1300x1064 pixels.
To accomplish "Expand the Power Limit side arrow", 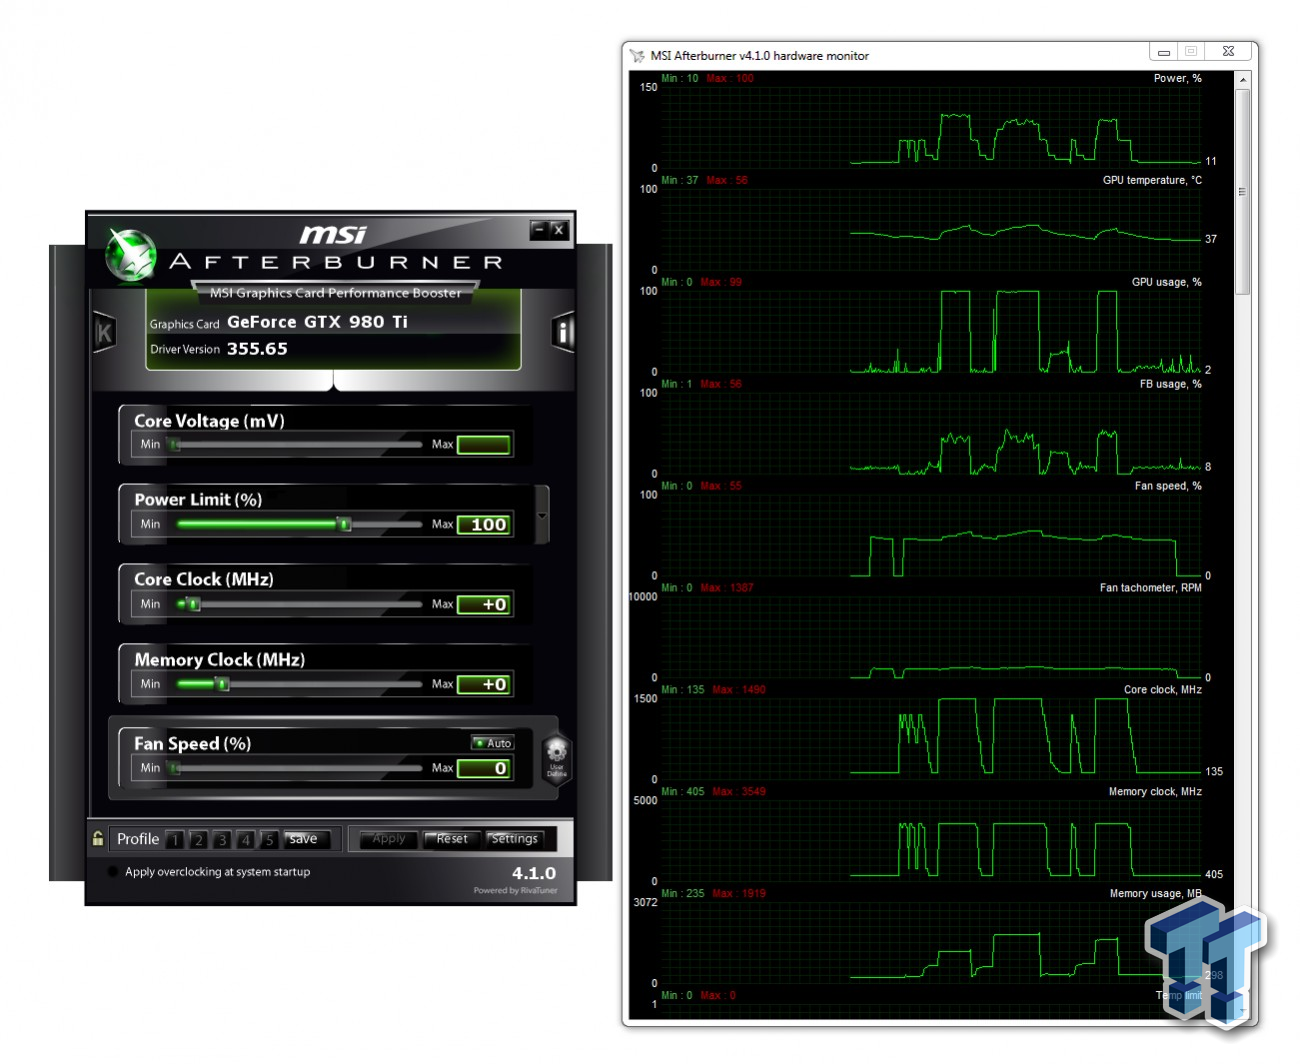I will coord(542,516).
